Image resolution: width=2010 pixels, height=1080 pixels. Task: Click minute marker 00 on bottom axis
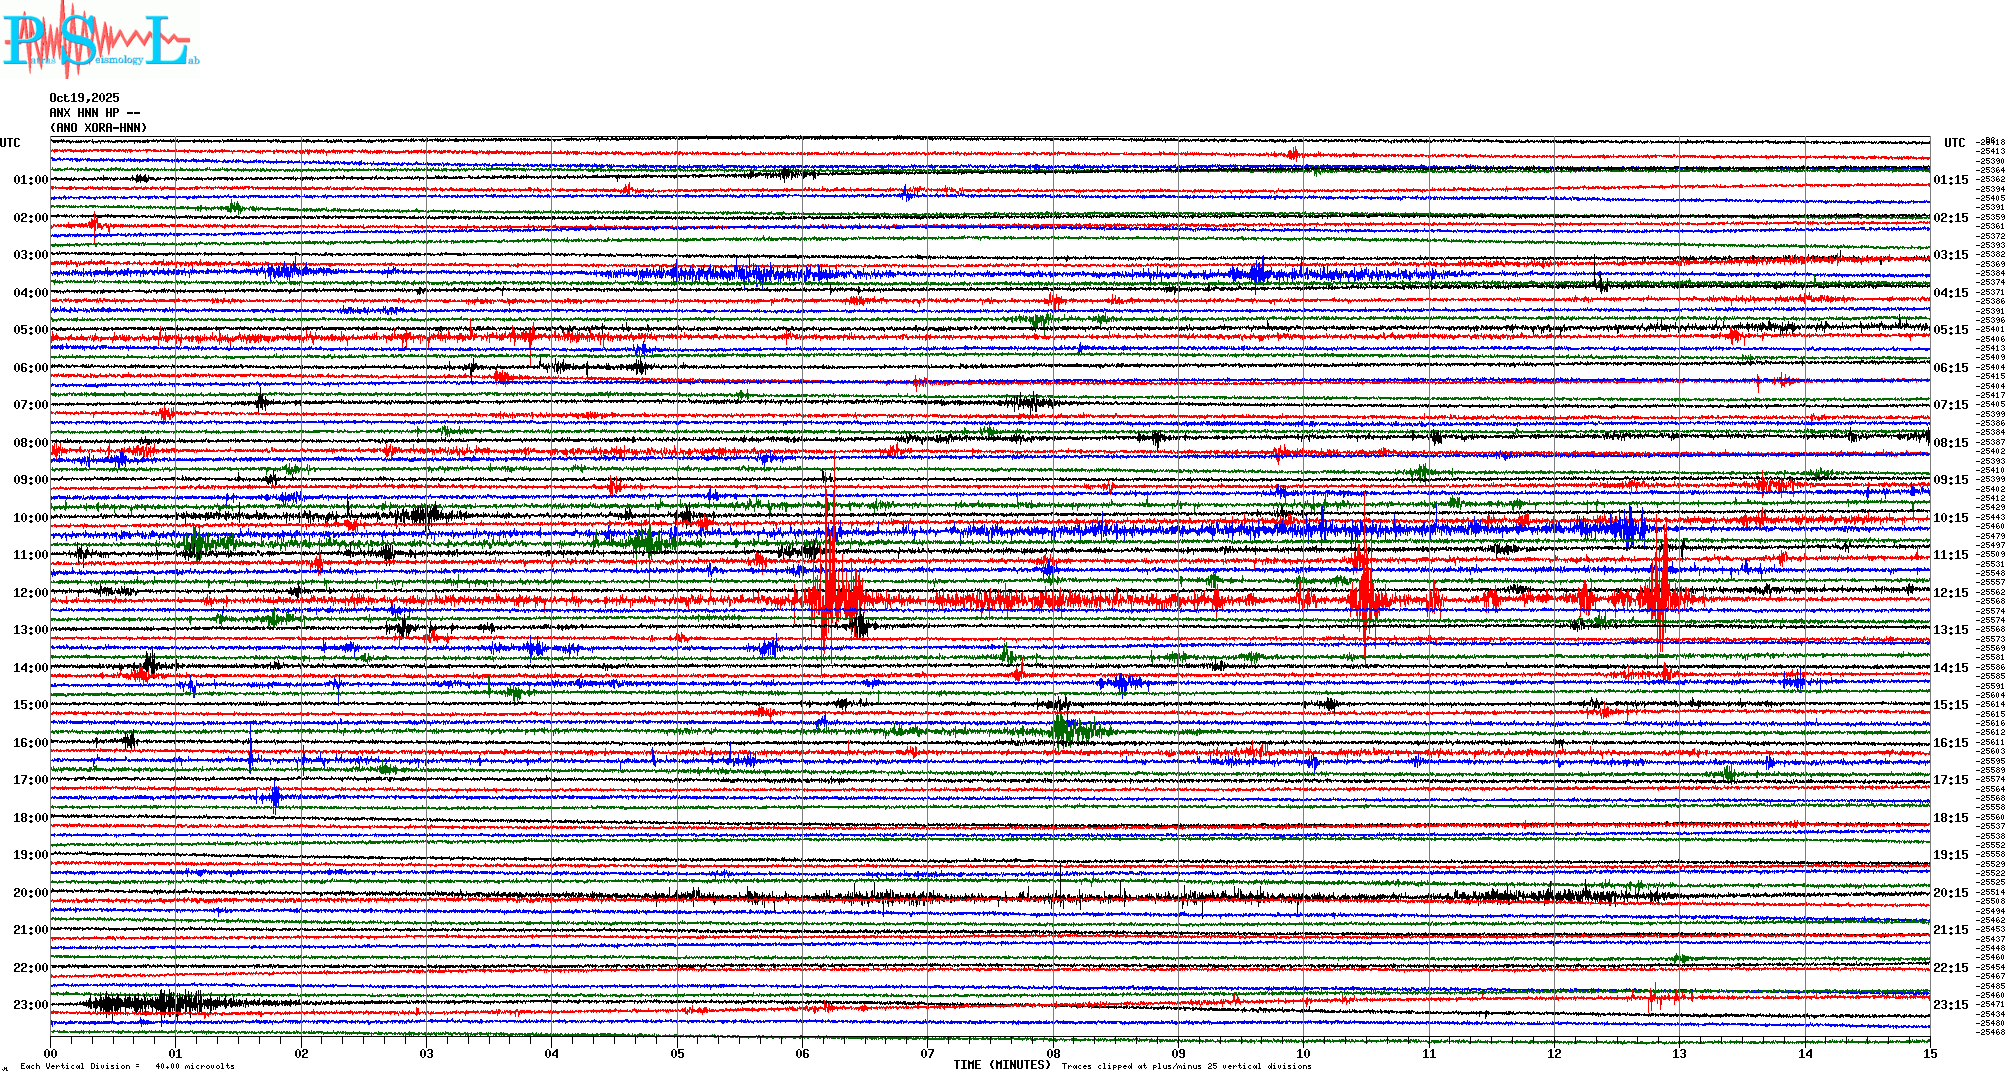click(51, 1053)
